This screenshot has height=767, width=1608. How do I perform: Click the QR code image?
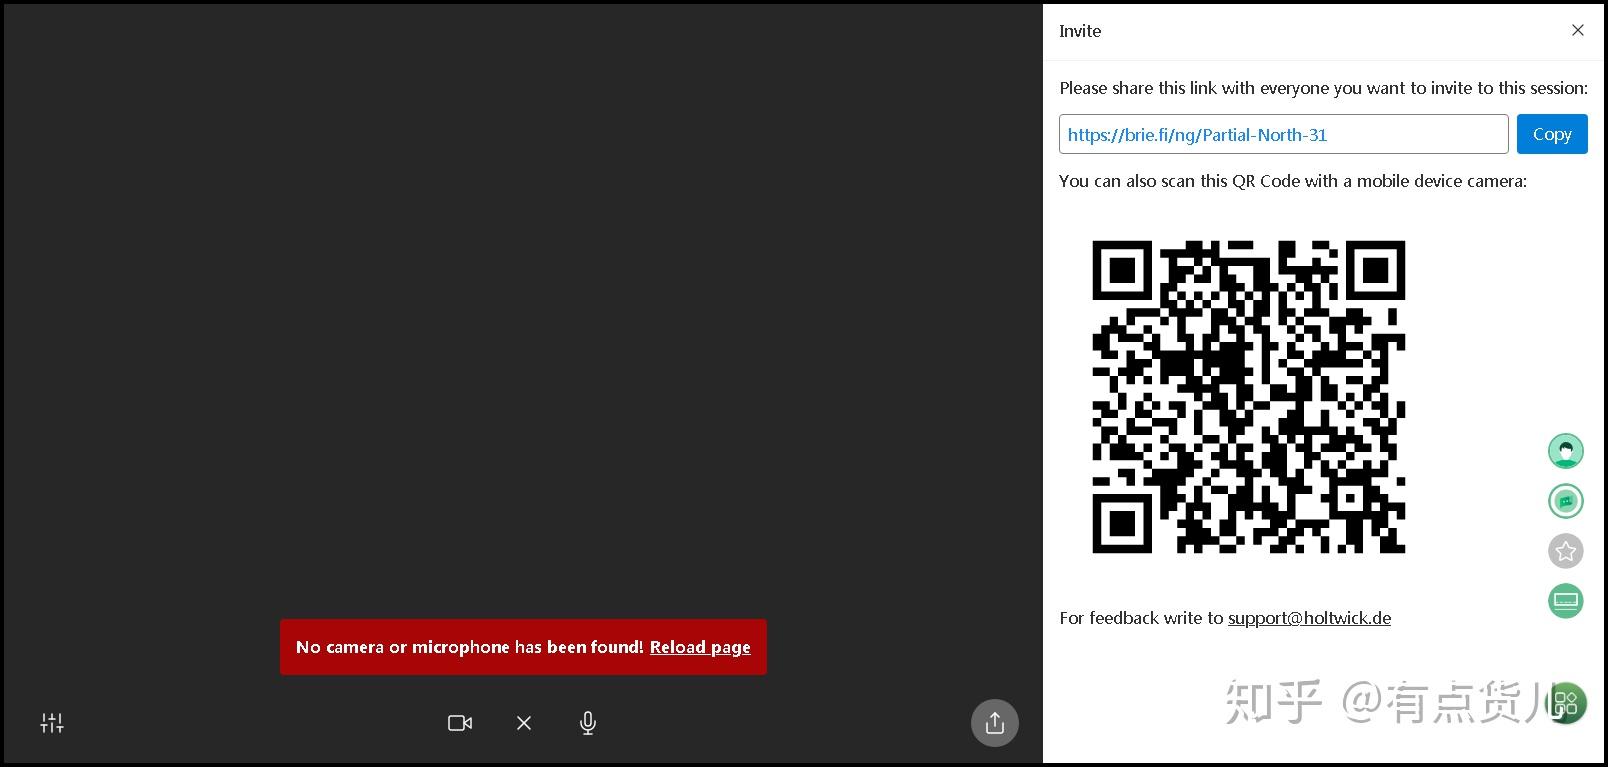[x=1249, y=397]
